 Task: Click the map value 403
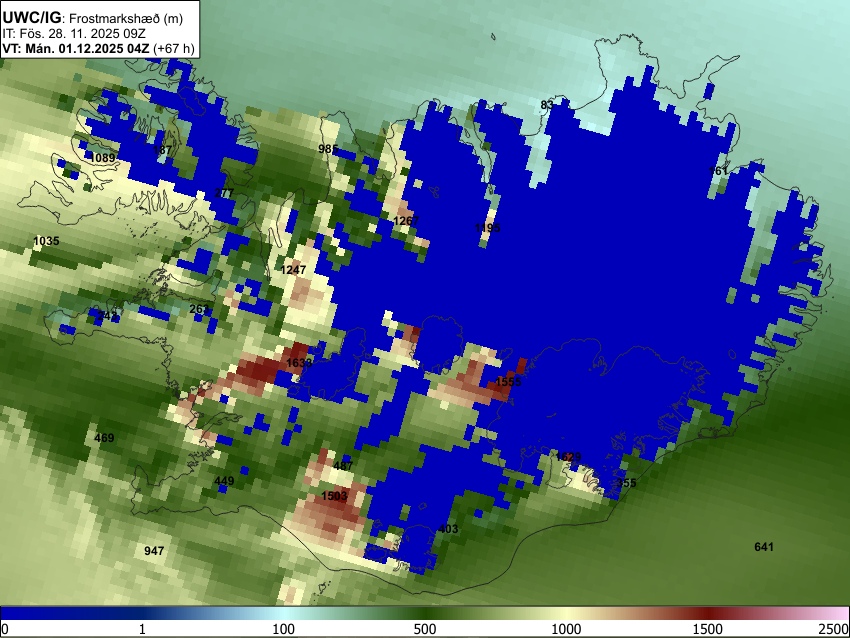point(448,529)
